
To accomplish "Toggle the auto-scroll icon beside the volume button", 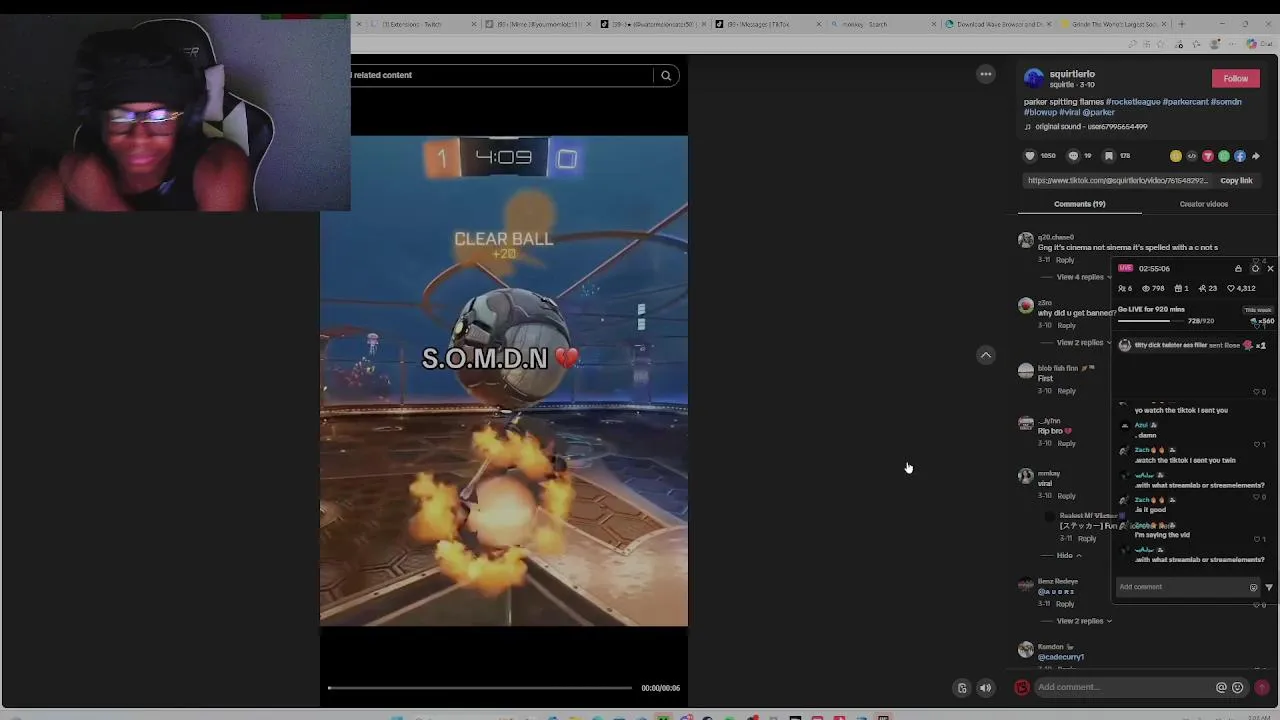I will pos(962,688).
